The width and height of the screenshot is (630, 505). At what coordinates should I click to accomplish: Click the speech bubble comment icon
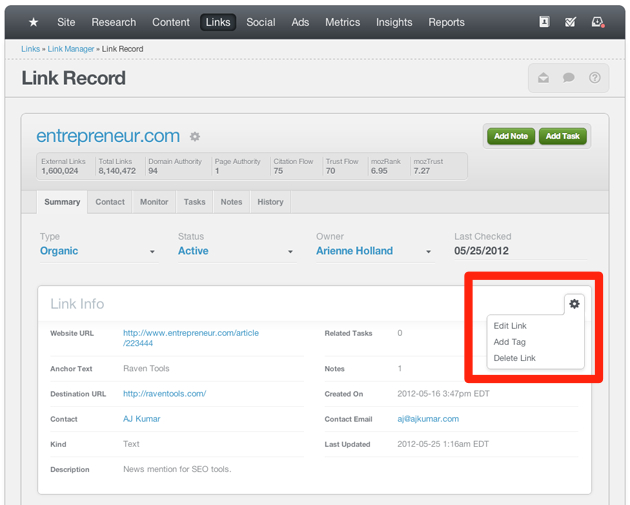click(569, 78)
